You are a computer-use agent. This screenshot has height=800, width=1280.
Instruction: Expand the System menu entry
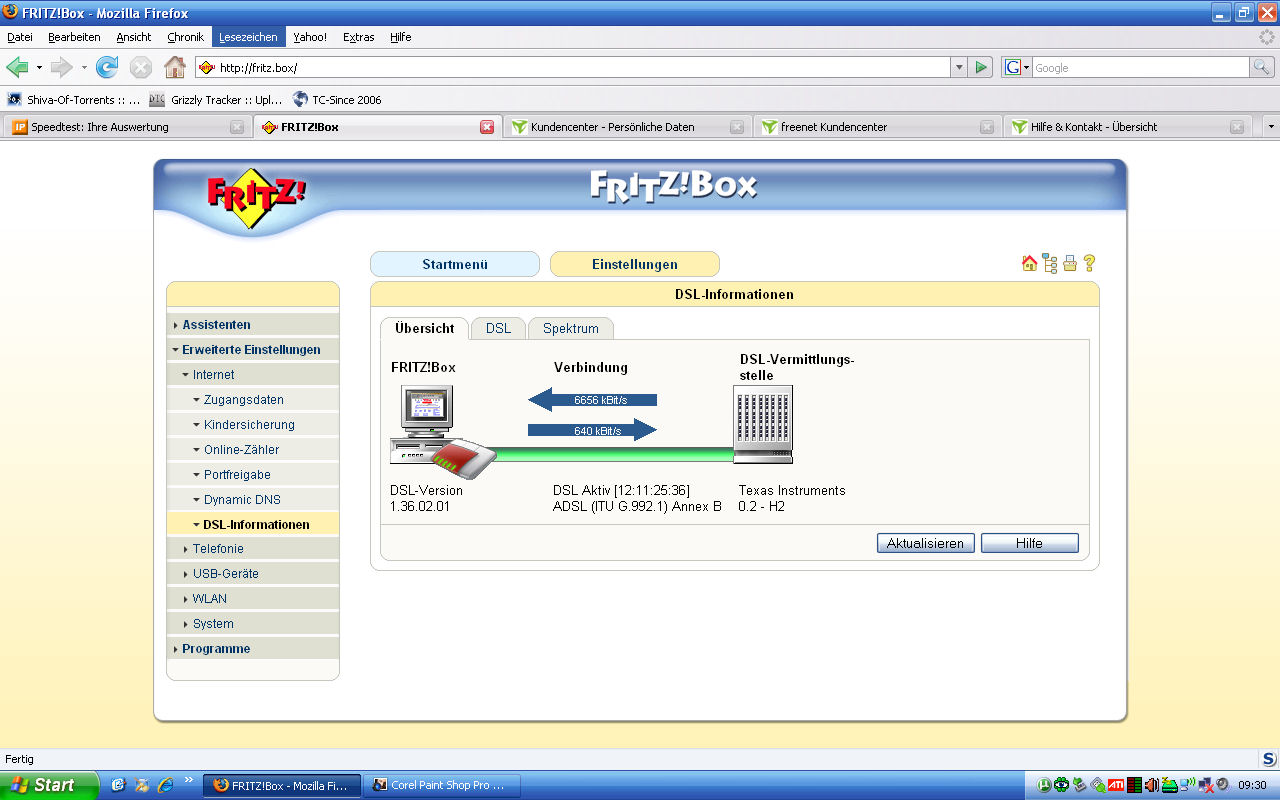pyautogui.click(x=213, y=624)
